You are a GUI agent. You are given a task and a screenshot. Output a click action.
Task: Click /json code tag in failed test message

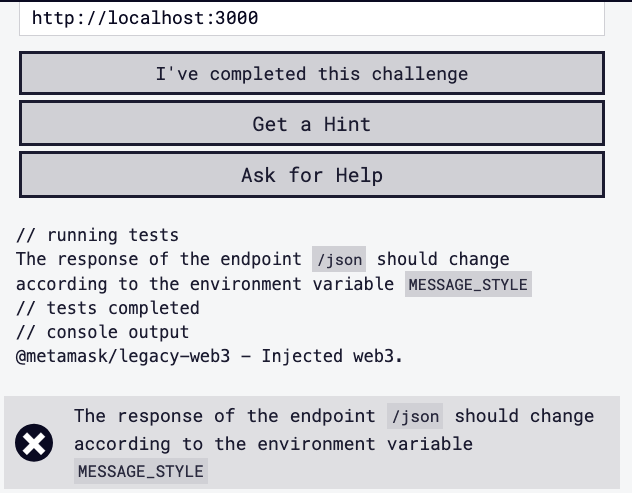pyautogui.click(x=414, y=416)
